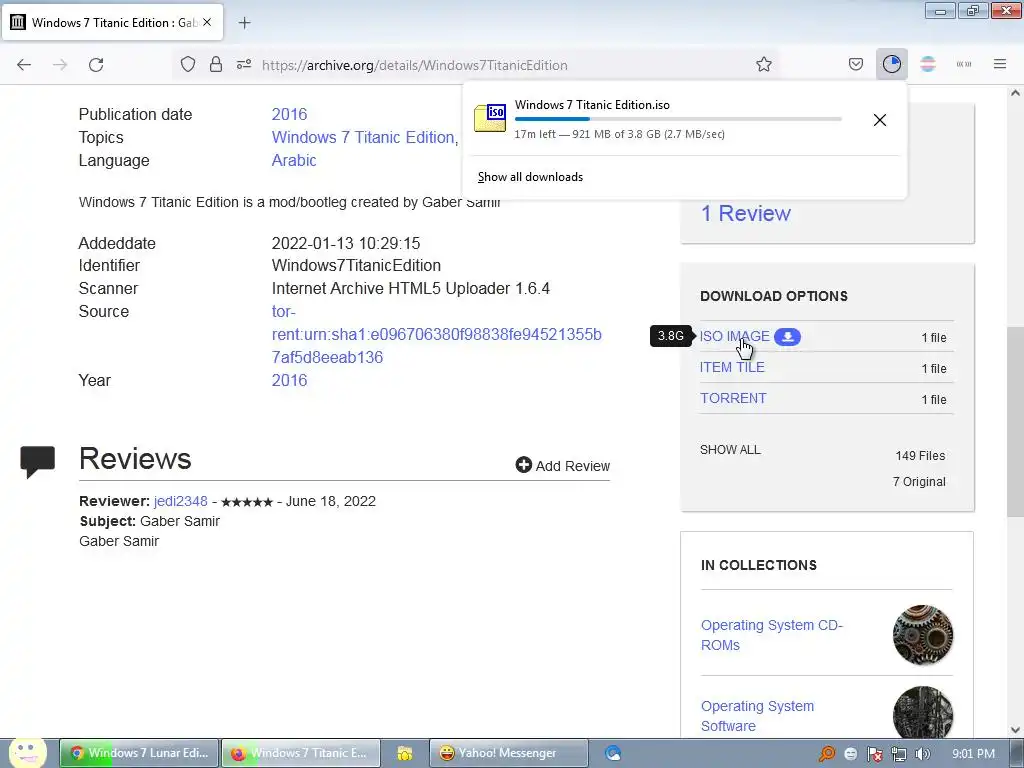The height and width of the screenshot is (768, 1024).
Task: Click the 7 Original link
Action: 919,482
